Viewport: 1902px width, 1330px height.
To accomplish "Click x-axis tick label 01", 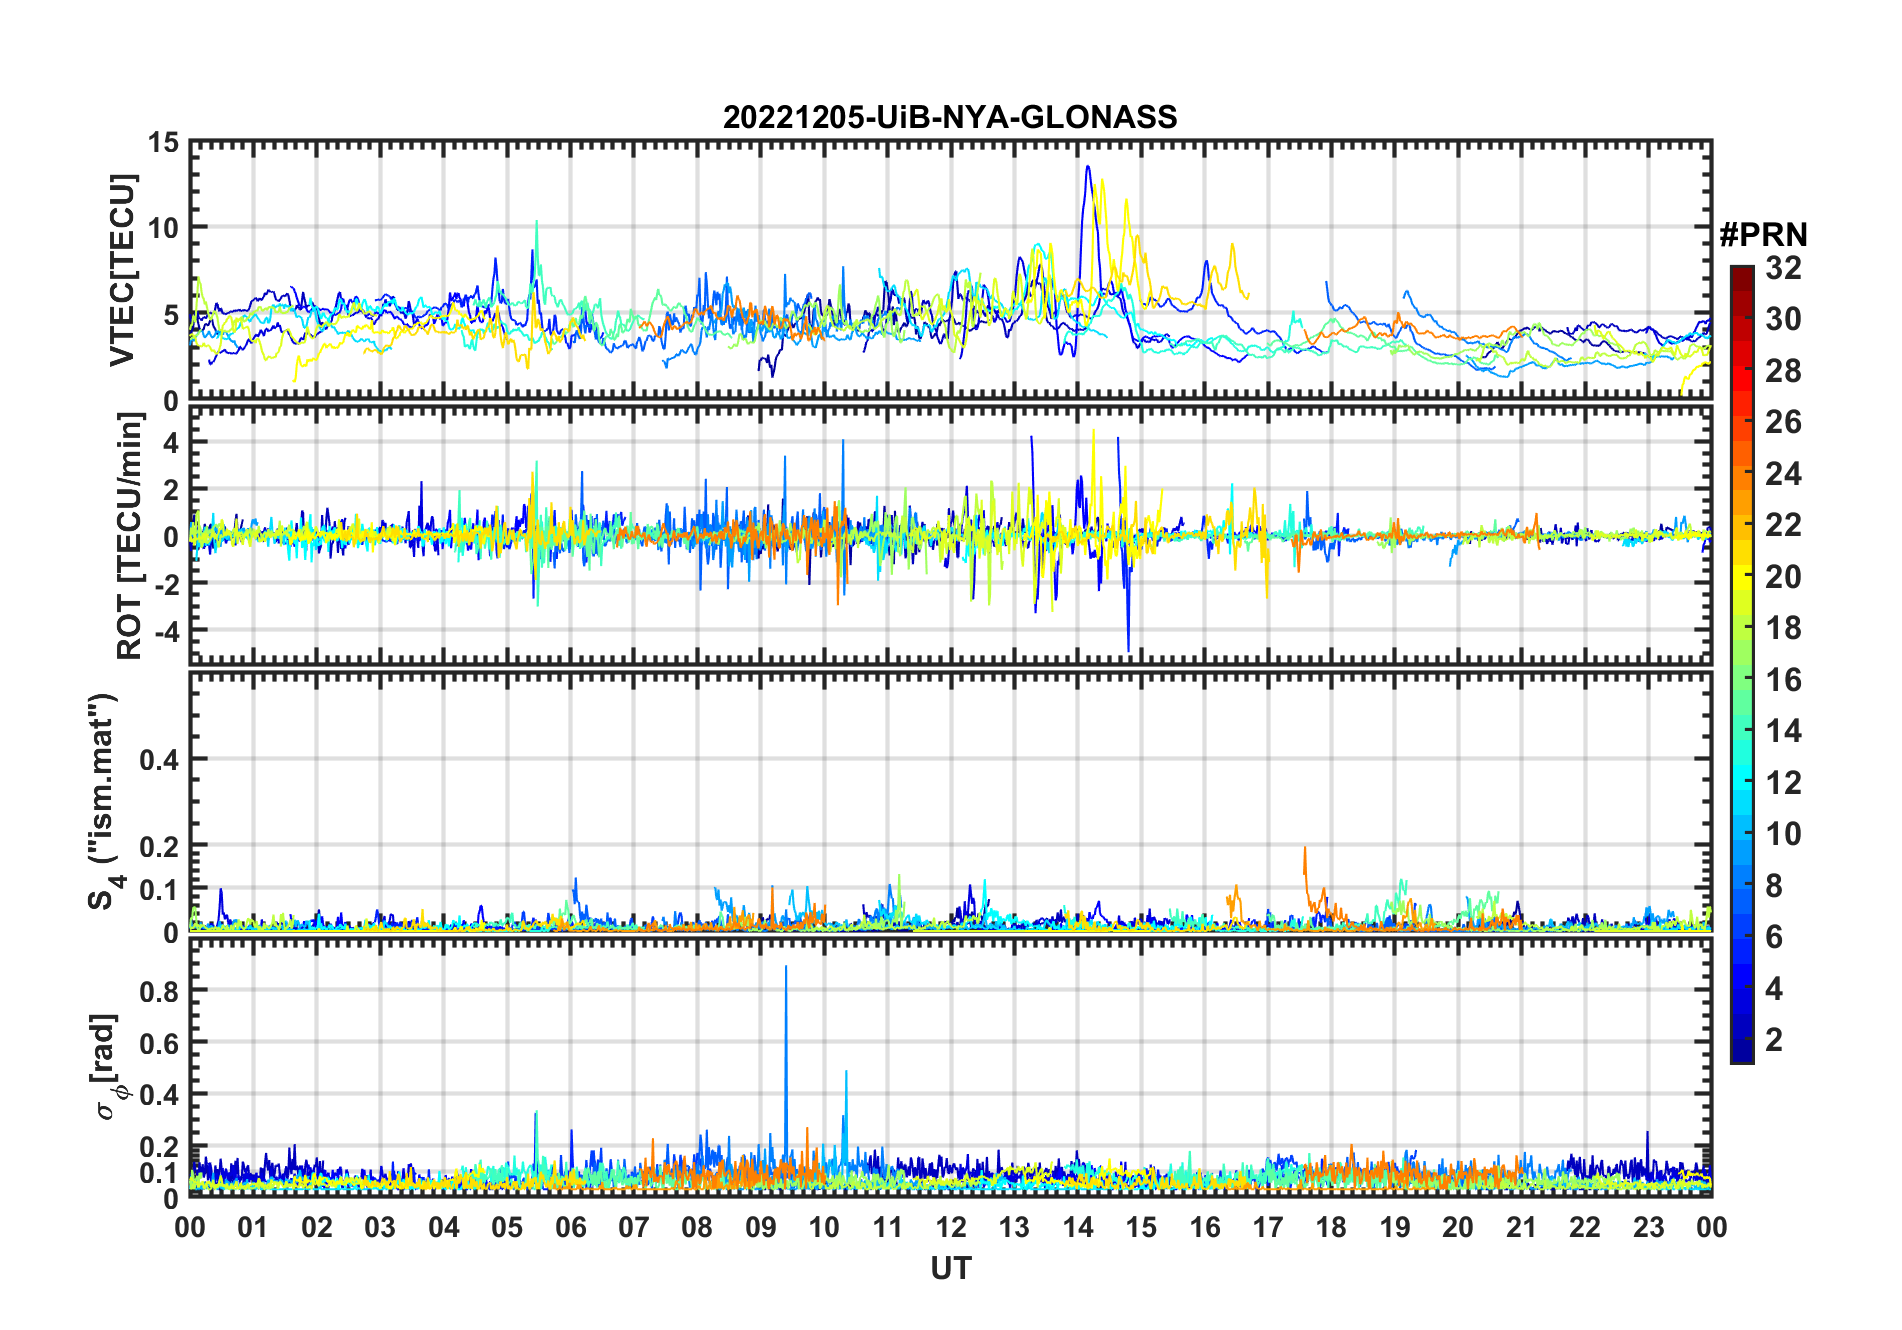I will point(253,1227).
